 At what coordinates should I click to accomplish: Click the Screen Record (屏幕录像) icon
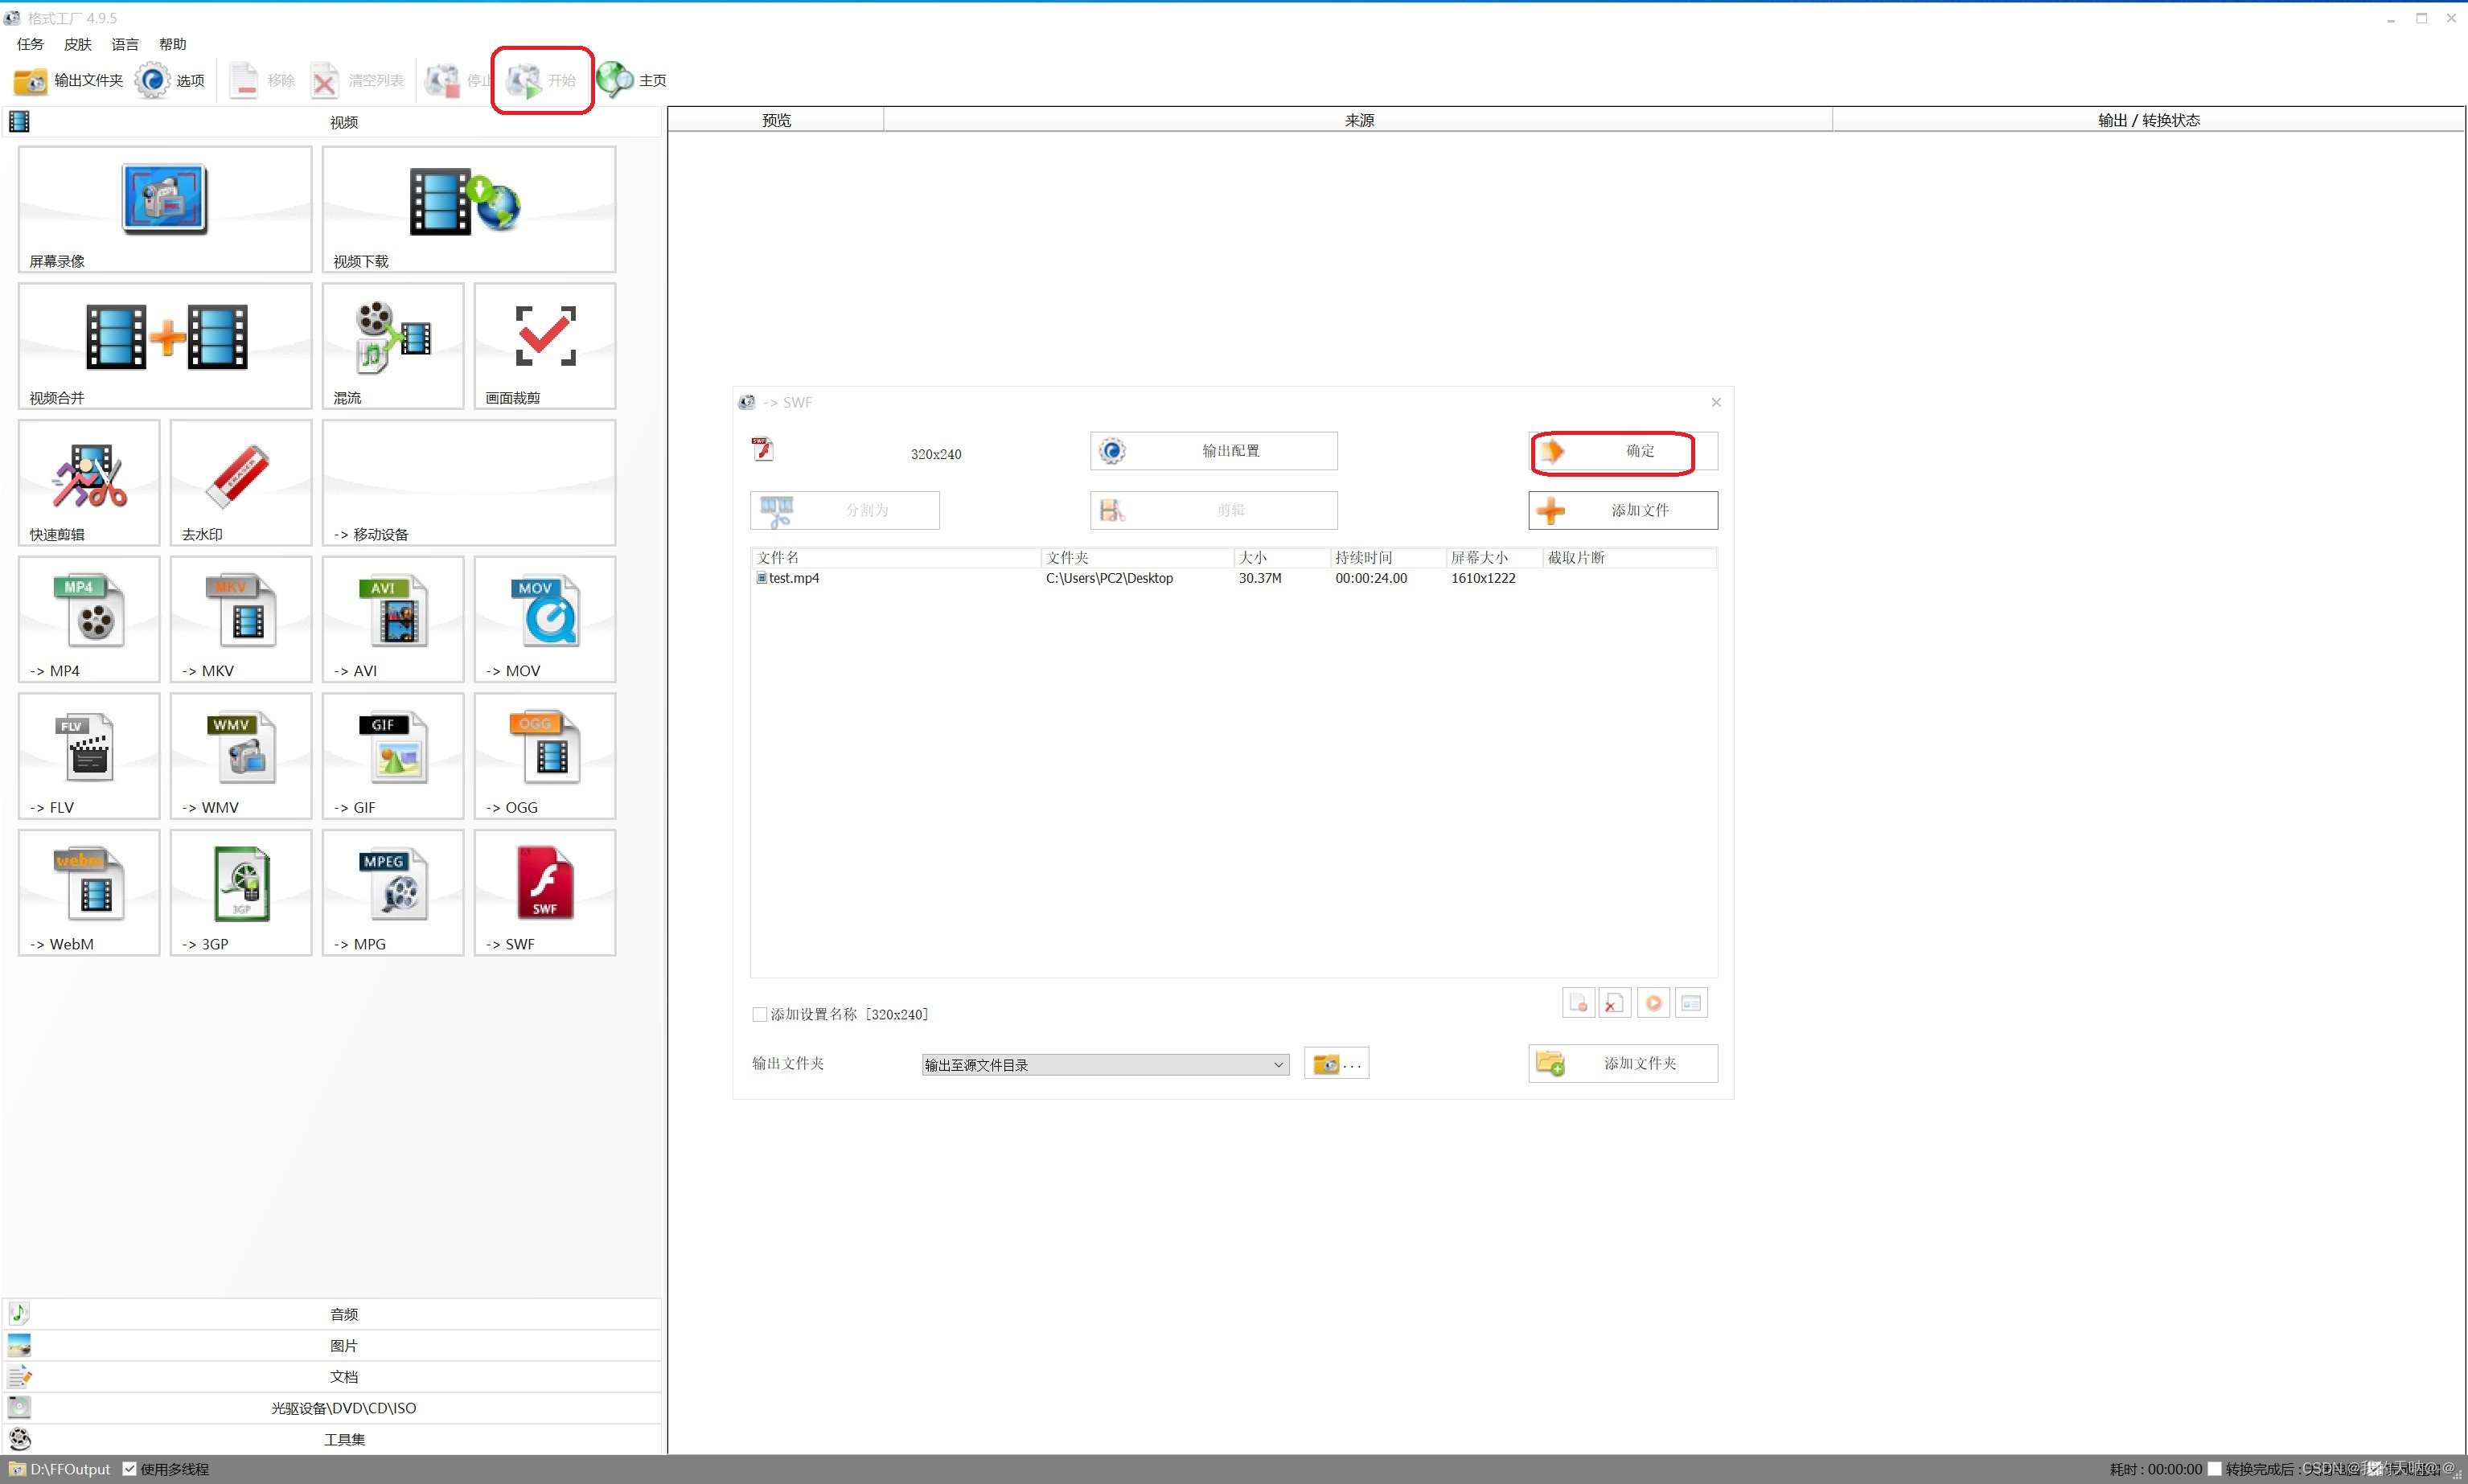tap(164, 199)
